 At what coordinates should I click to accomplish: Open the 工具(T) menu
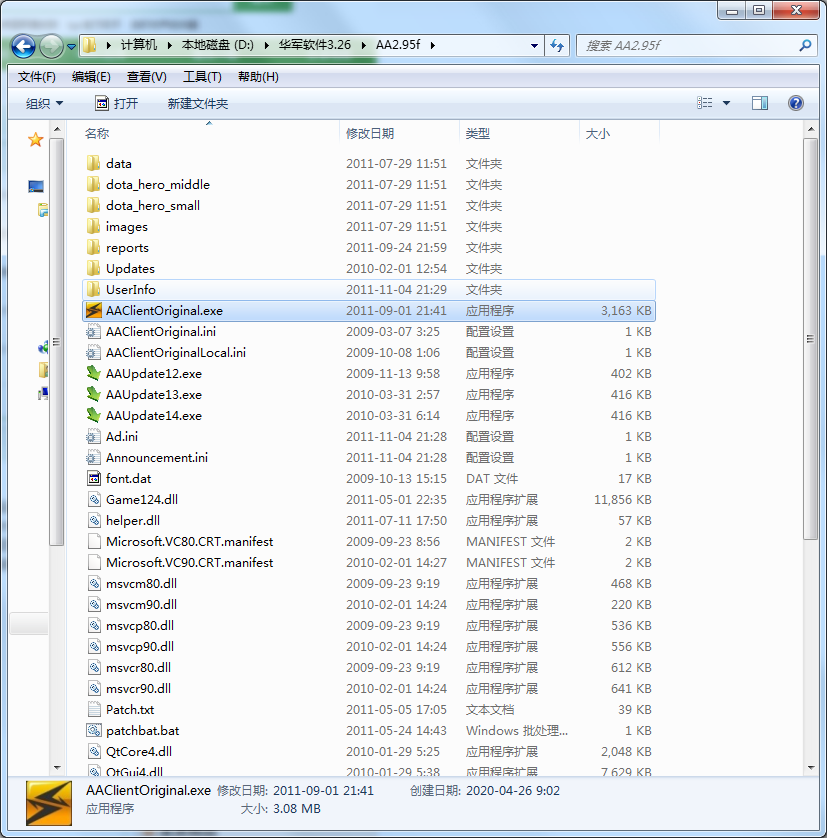tap(202, 77)
